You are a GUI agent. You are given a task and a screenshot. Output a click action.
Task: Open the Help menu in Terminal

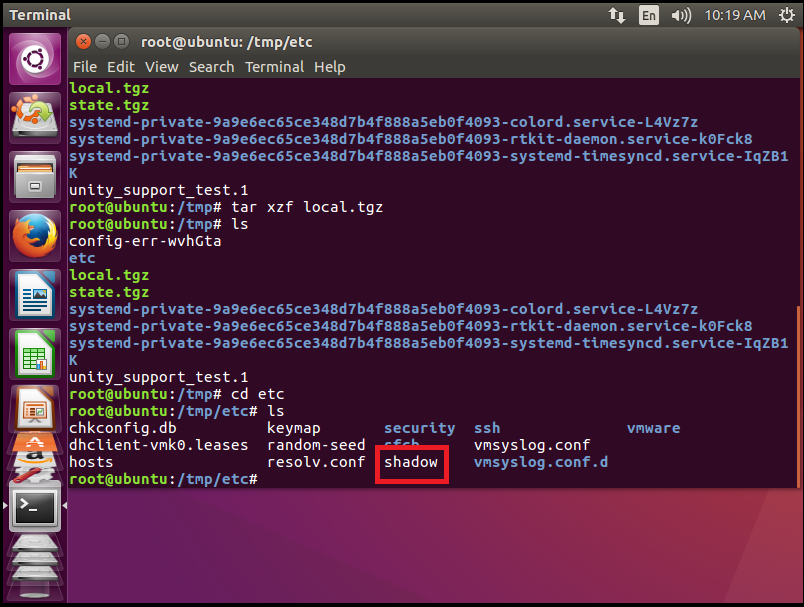pyautogui.click(x=329, y=67)
